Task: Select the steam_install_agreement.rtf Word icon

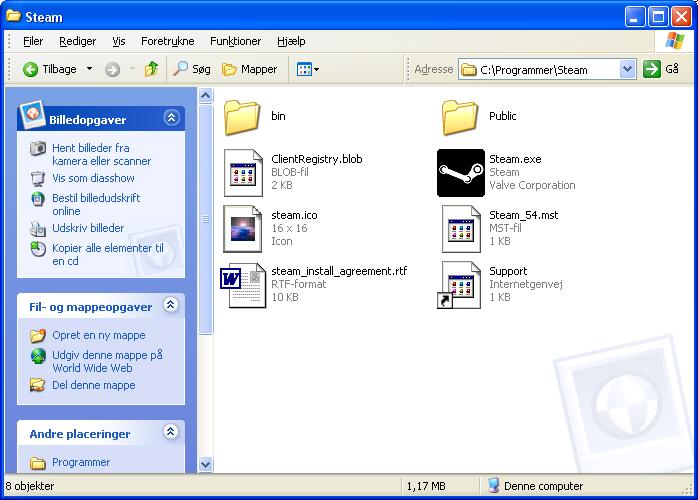Action: point(243,285)
